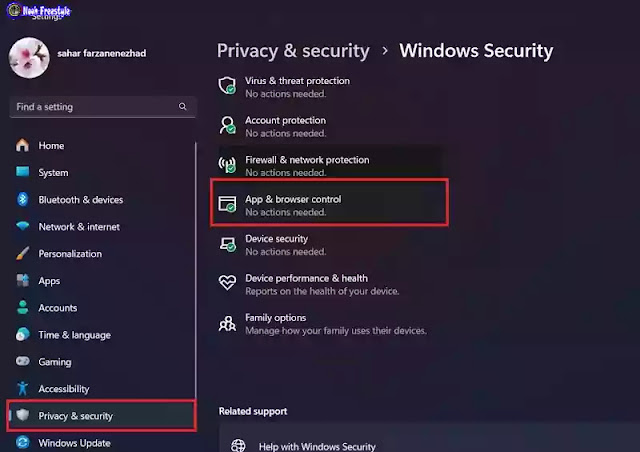Open Home in settings sidebar

tap(101, 145)
